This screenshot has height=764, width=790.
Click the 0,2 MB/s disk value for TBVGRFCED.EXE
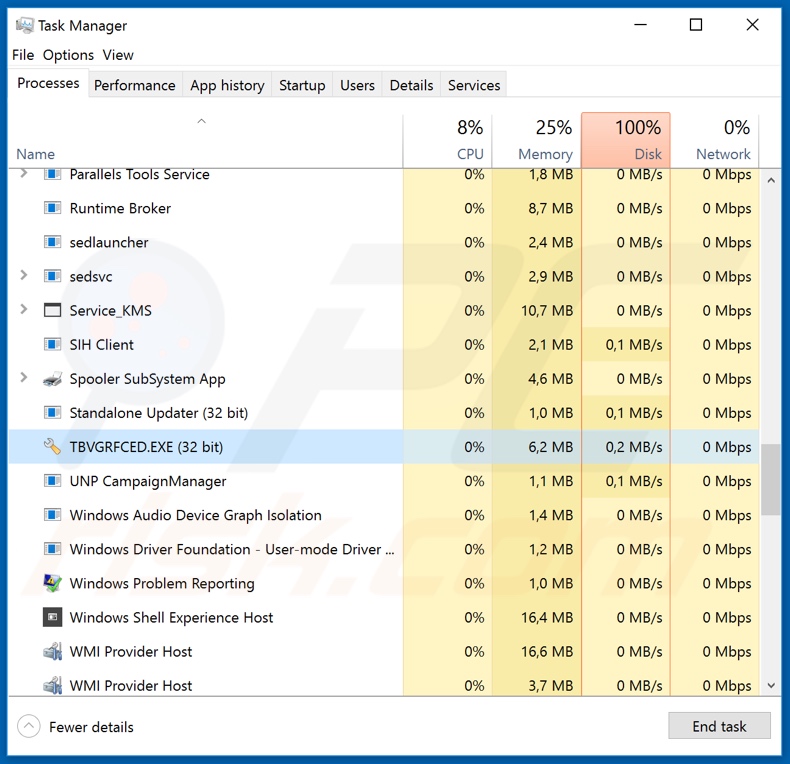633,447
